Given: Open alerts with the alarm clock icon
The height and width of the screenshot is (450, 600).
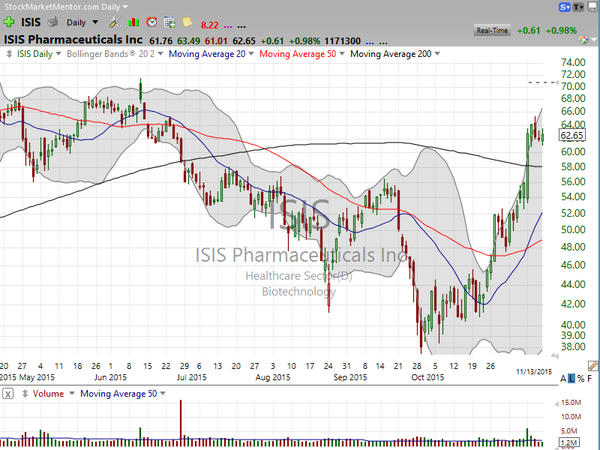Looking at the screenshot, I should (152, 22).
